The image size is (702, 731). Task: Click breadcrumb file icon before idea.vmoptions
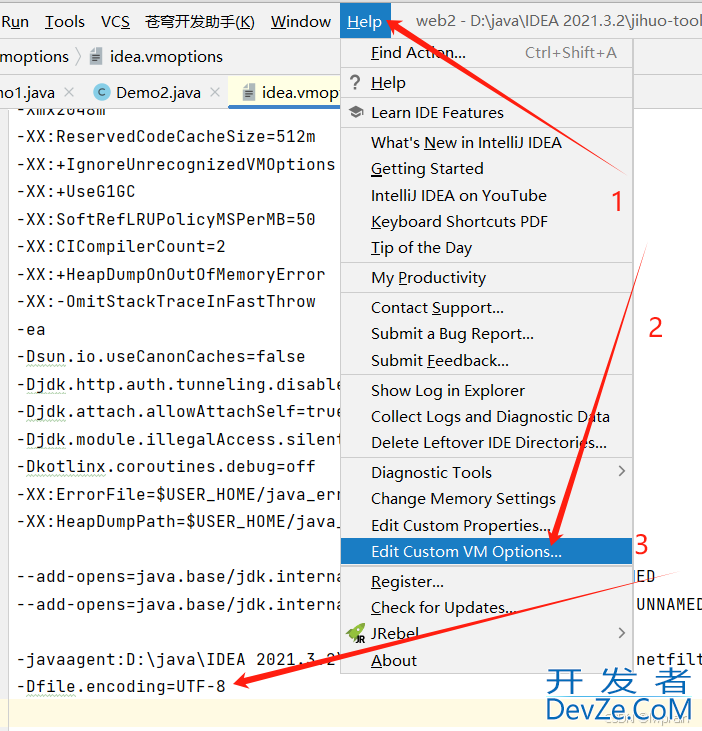96,56
